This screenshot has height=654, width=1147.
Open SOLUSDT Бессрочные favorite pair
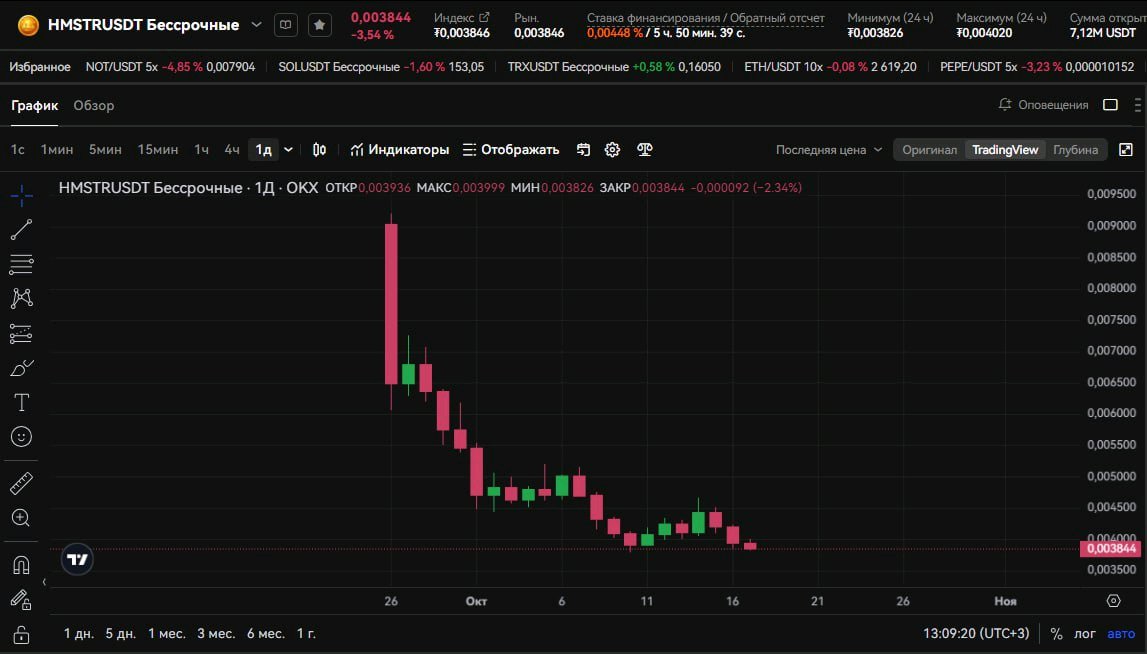click(381, 67)
